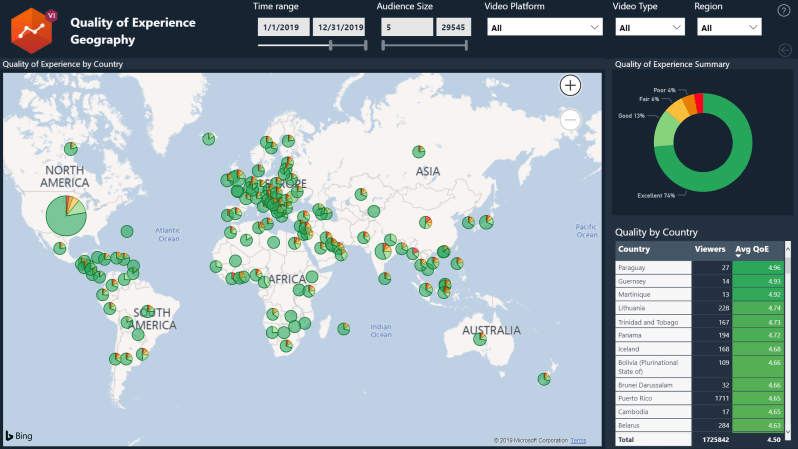Sort table by Avg QoE column header
The width and height of the screenshot is (798, 449).
[751, 249]
